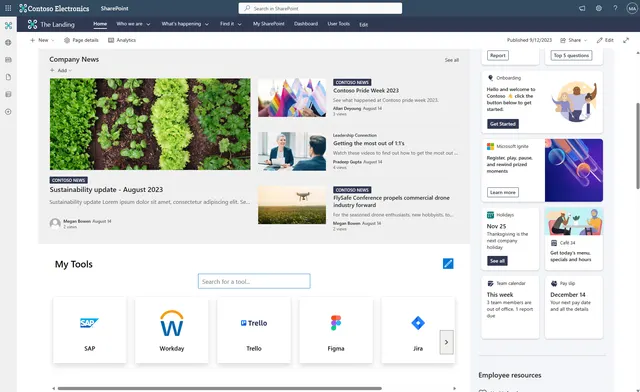Image resolution: width=640 pixels, height=392 pixels.
Task: Click the horizontal scrollbar at the bottom
Action: click(x=220, y=388)
